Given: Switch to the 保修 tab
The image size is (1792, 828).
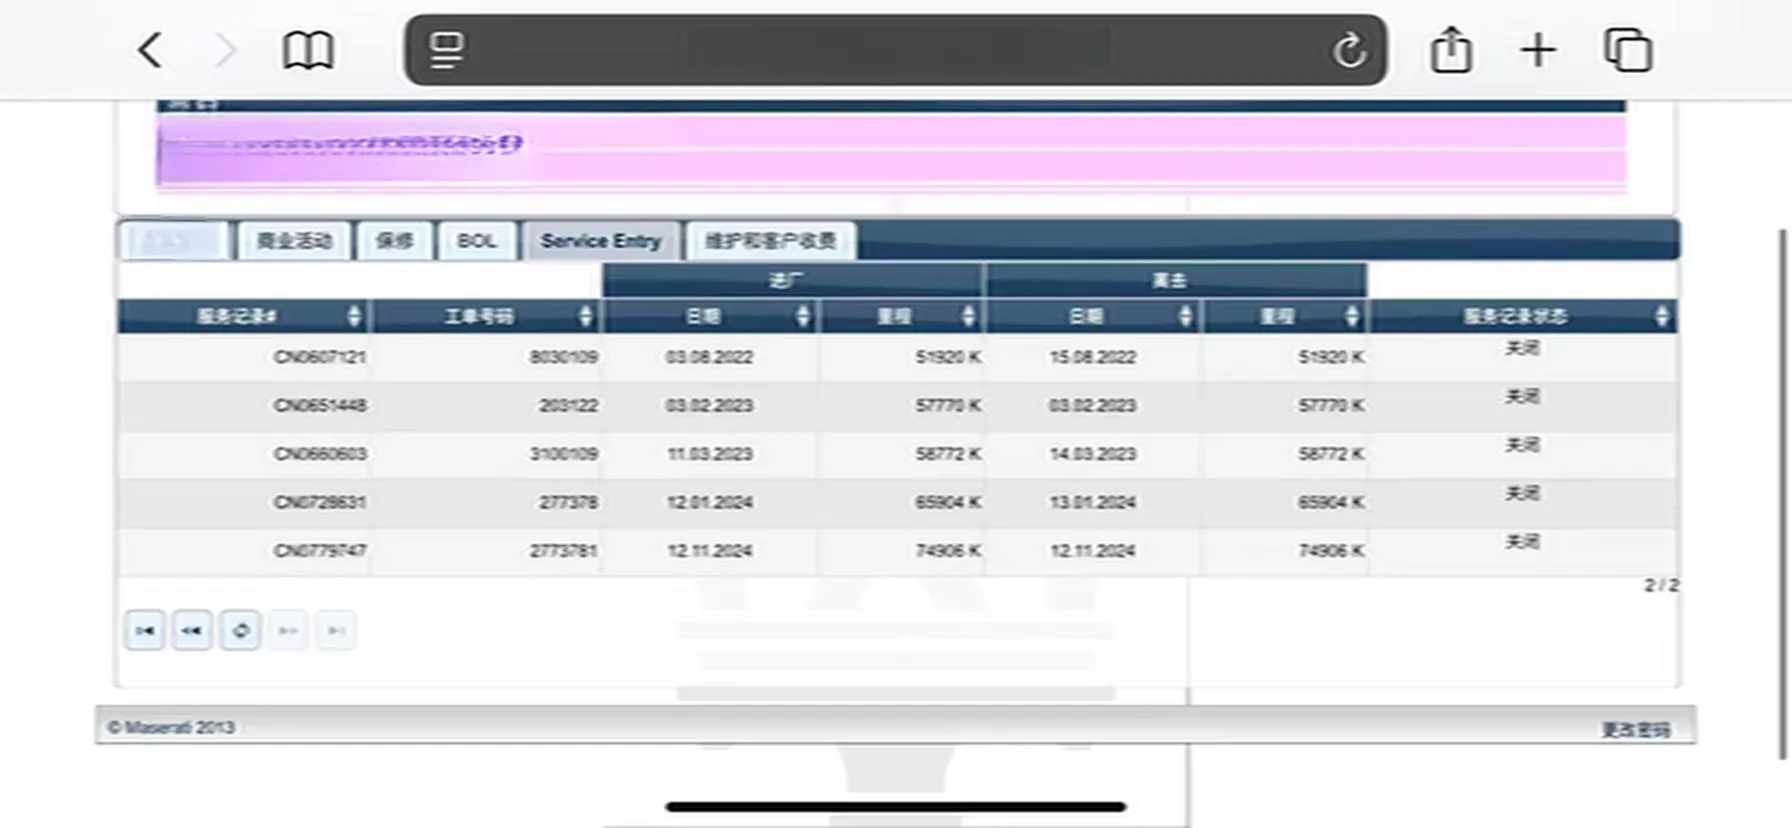Looking at the screenshot, I should pos(394,241).
